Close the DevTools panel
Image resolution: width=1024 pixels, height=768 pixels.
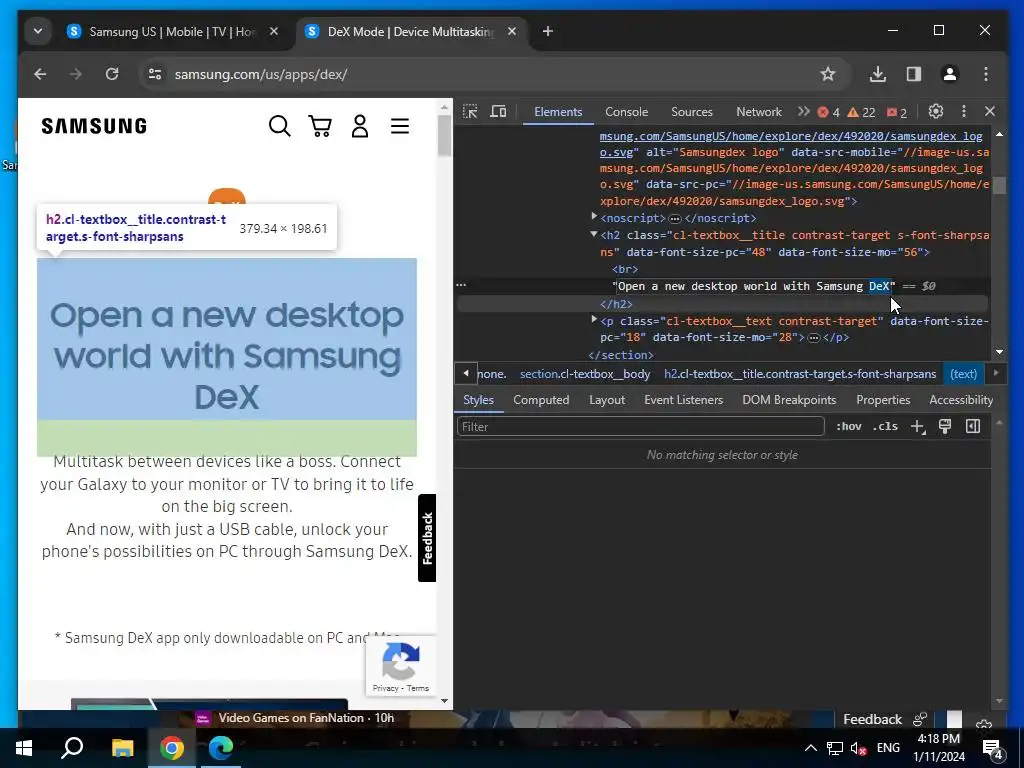click(x=990, y=112)
